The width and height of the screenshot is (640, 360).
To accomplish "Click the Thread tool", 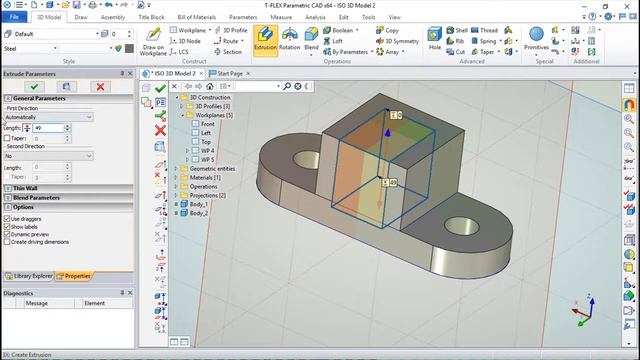I will point(484,30).
